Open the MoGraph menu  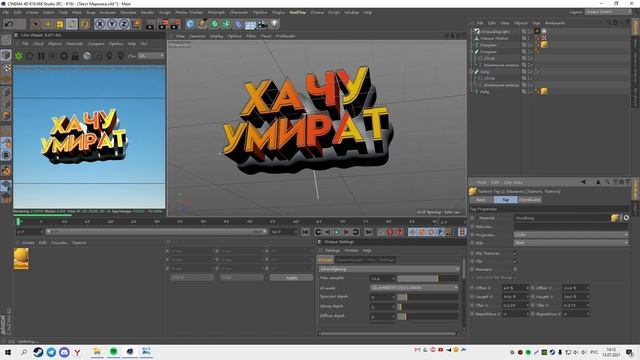[x=216, y=13]
